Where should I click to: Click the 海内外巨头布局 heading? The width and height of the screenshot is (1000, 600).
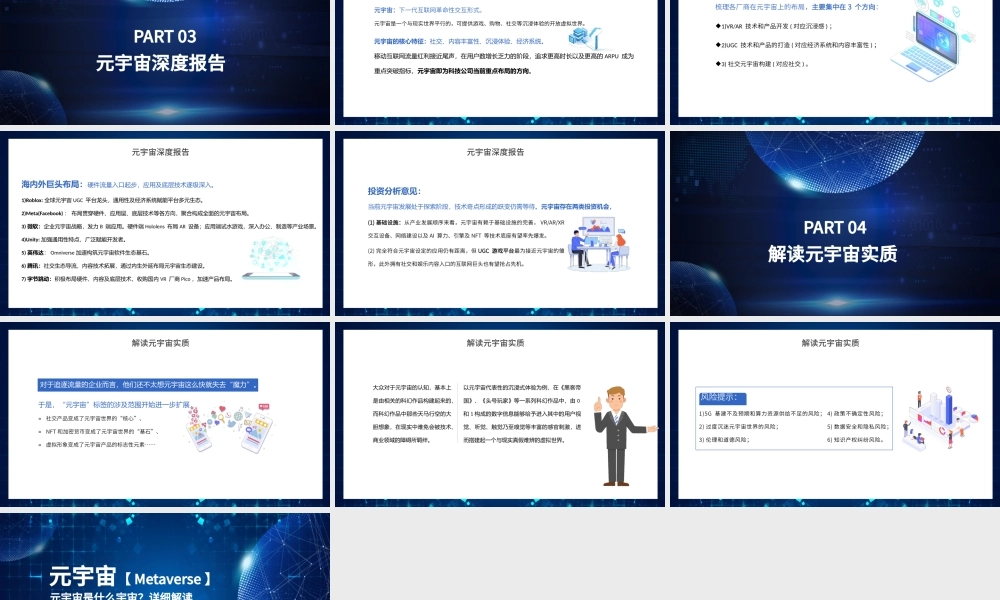coord(52,184)
